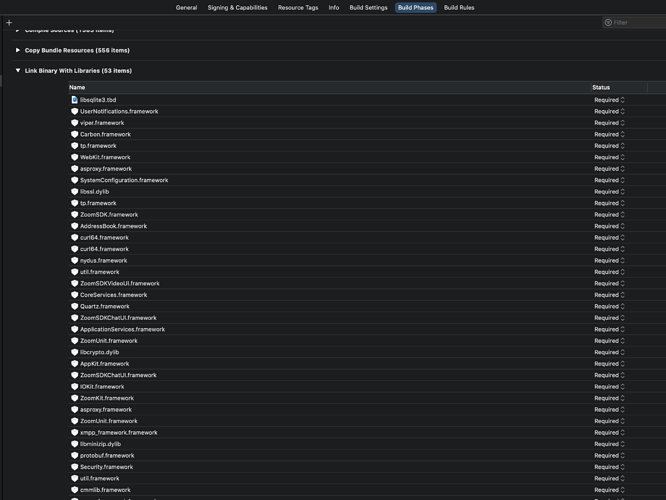666x500 pixels.
Task: Click the cmmlib.framework icon
Action: tap(75, 490)
